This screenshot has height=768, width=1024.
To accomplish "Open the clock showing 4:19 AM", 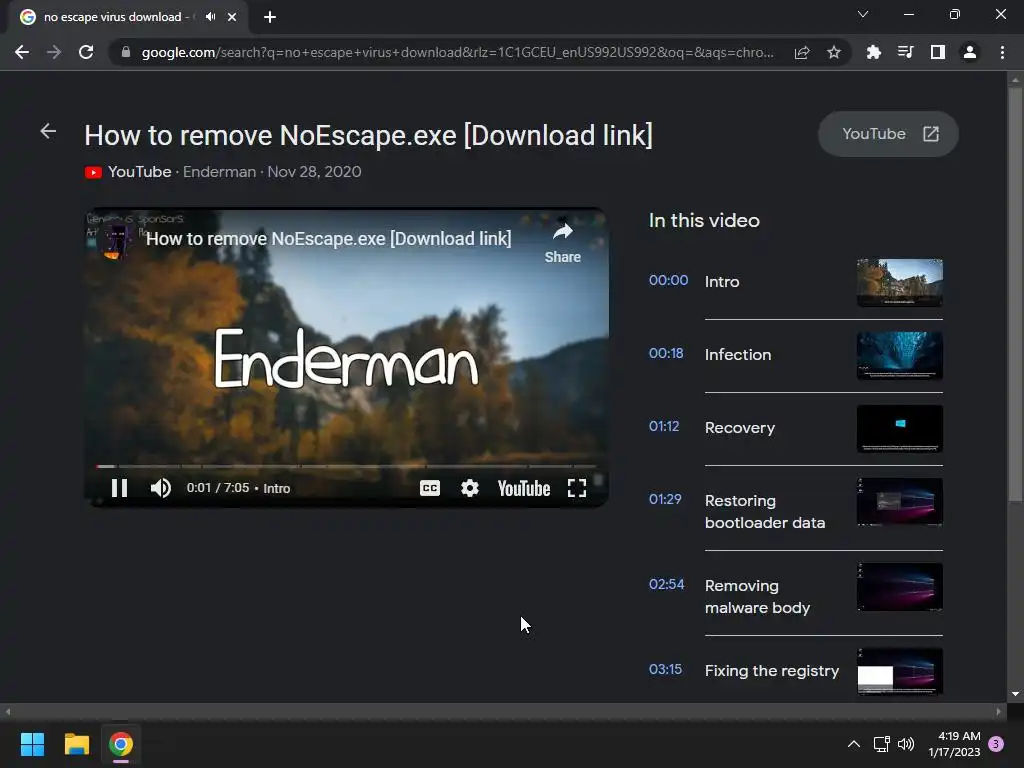I will (x=954, y=744).
